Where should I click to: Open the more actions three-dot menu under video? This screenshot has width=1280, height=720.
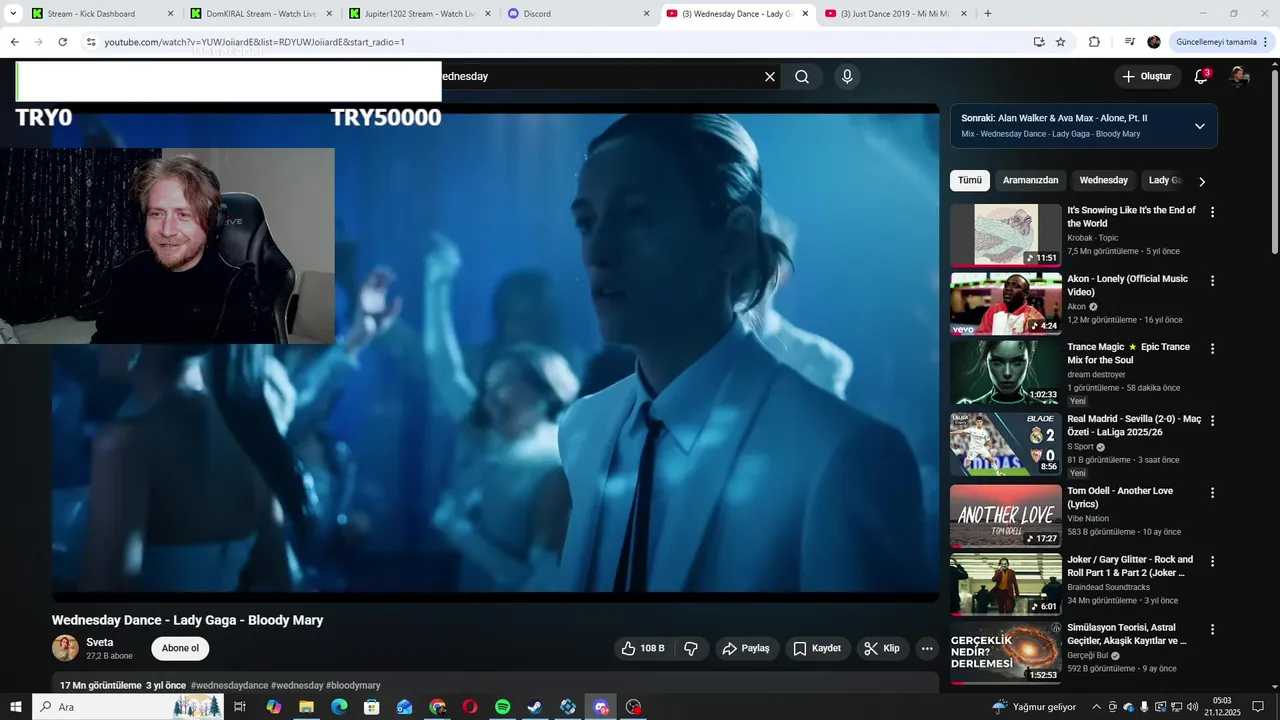[927, 648]
